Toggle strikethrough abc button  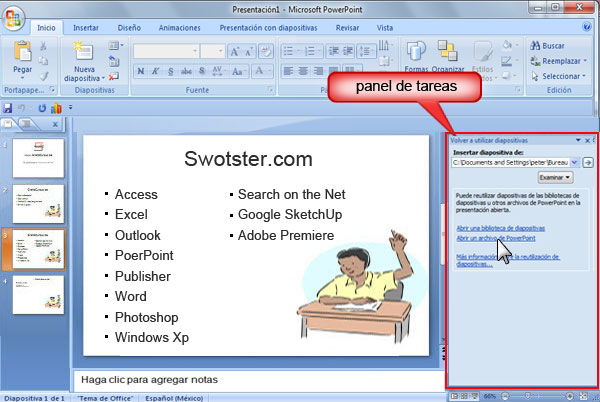[186, 71]
